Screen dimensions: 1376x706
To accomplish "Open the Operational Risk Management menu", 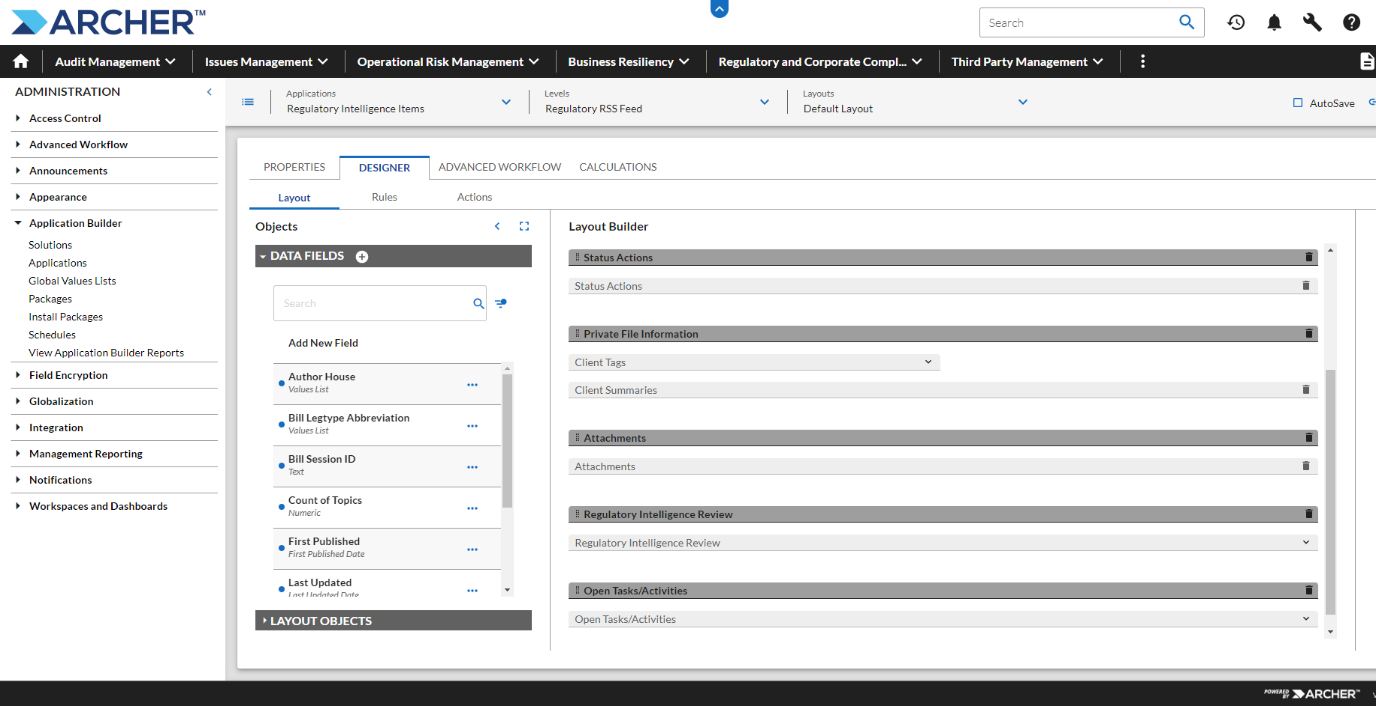I will pos(448,62).
